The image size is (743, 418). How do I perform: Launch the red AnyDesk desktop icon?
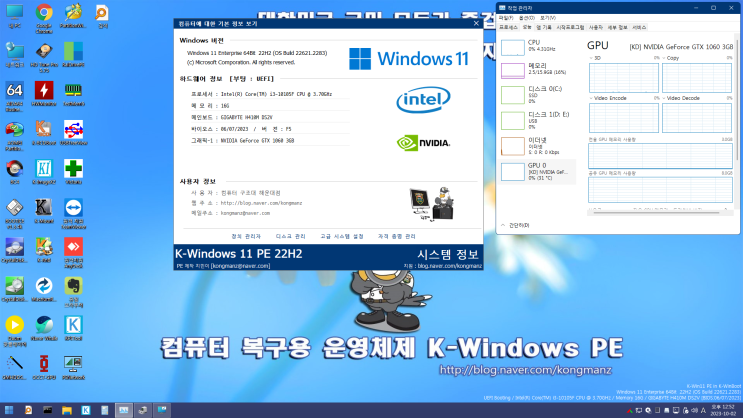pyautogui.click(x=73, y=253)
